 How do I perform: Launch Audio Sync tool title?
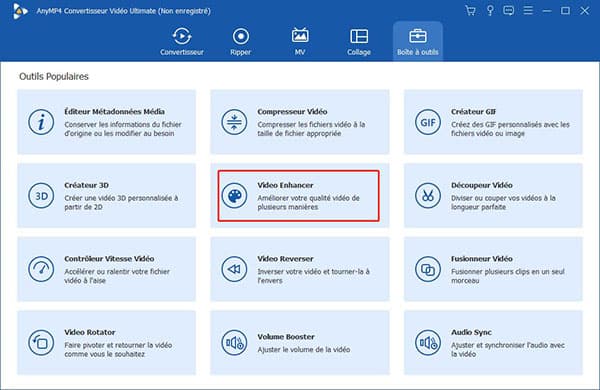point(471,332)
